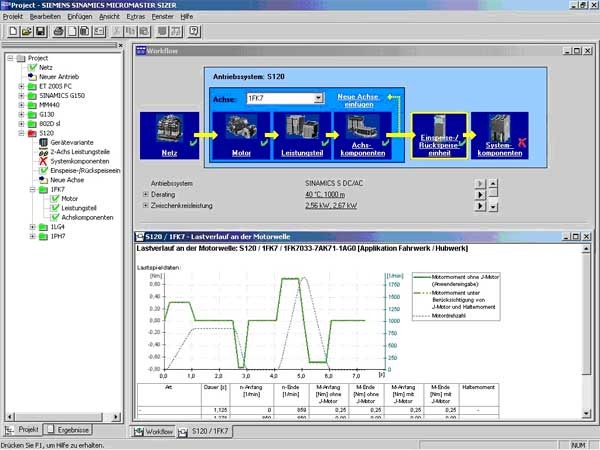Expand the Derating row

(146, 194)
